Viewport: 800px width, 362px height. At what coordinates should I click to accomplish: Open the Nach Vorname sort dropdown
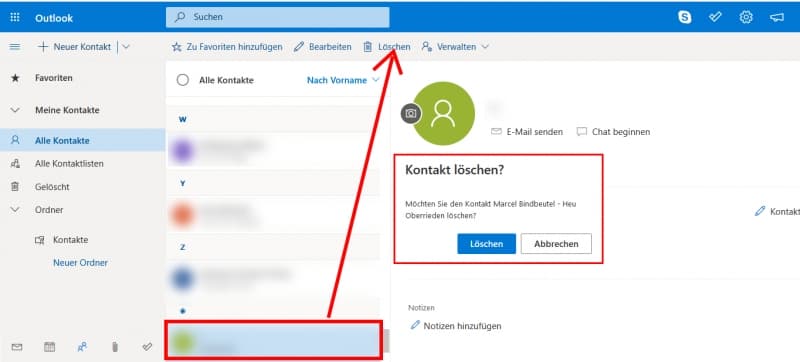coord(343,80)
